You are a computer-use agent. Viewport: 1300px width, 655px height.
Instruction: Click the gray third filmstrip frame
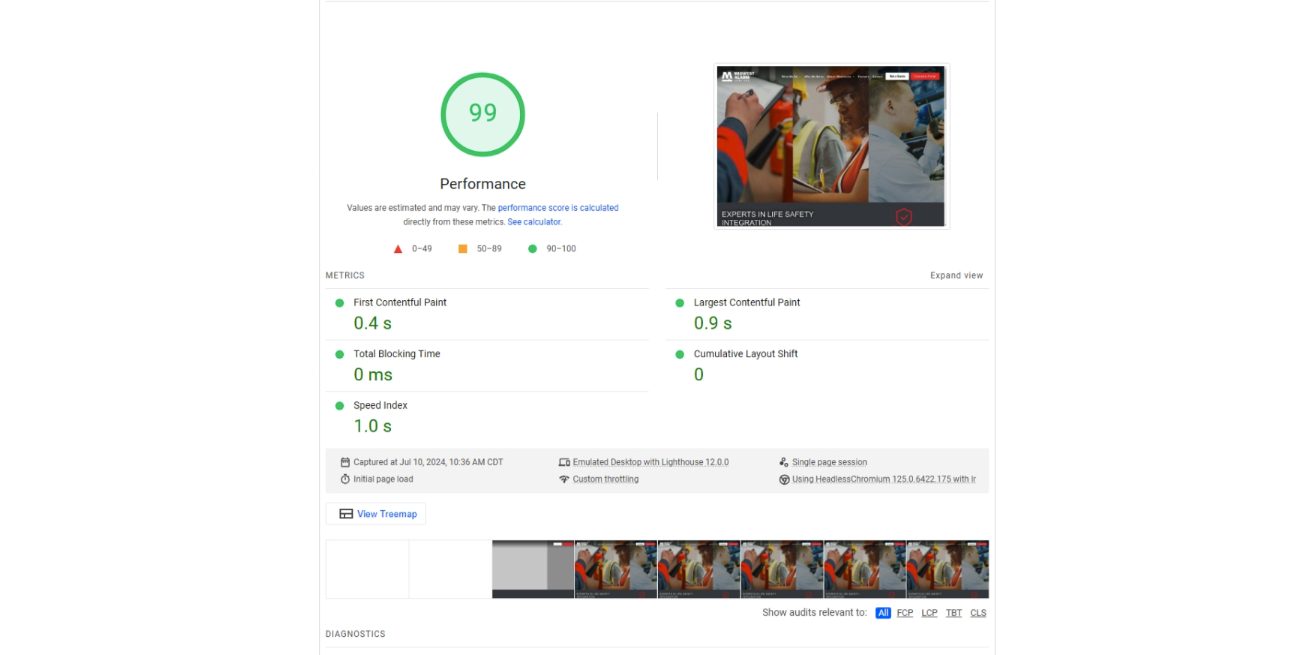(533, 569)
